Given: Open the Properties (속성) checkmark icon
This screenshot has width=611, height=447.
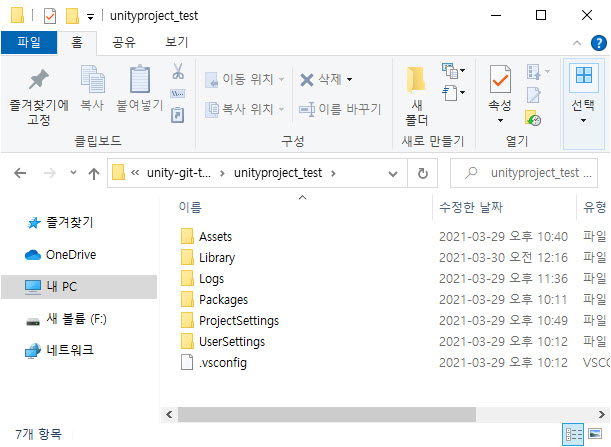Looking at the screenshot, I should 500,79.
